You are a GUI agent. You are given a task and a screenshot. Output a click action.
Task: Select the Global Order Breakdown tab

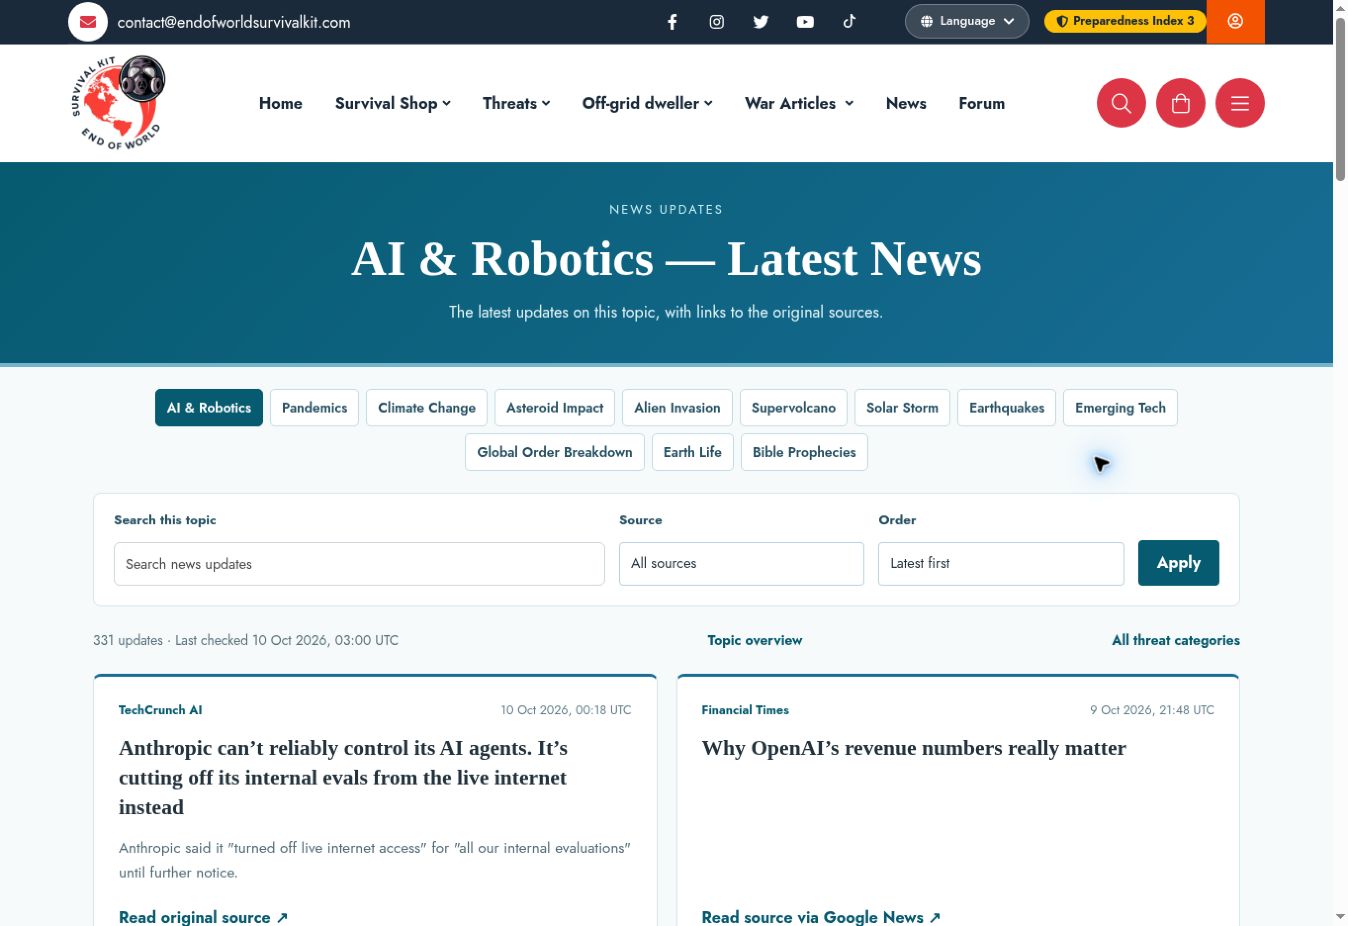click(555, 452)
